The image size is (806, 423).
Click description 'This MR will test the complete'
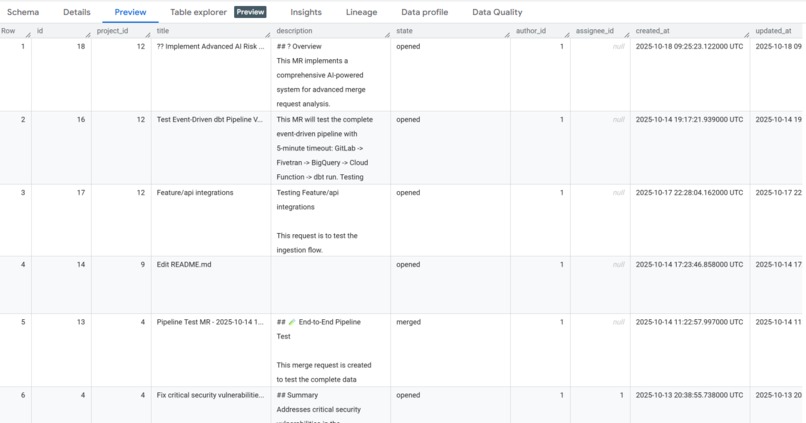(324, 119)
